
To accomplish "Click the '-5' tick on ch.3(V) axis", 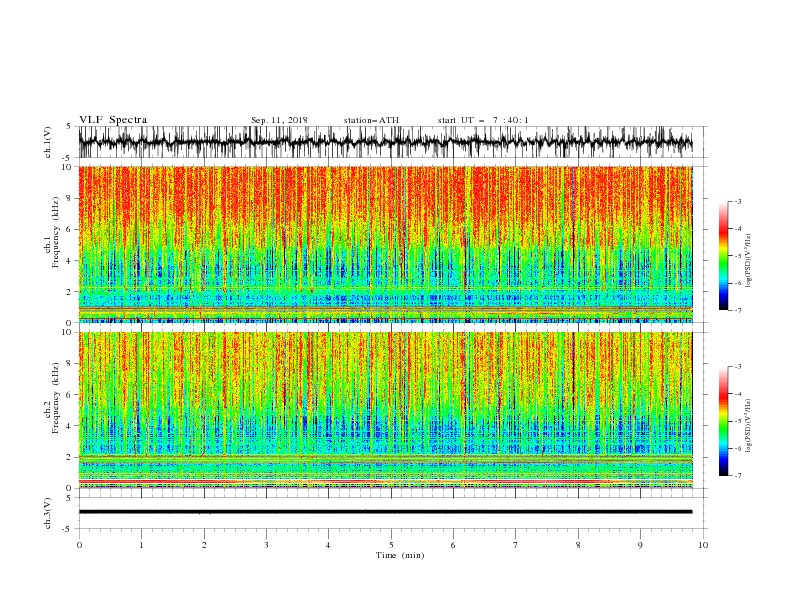I will [68, 529].
